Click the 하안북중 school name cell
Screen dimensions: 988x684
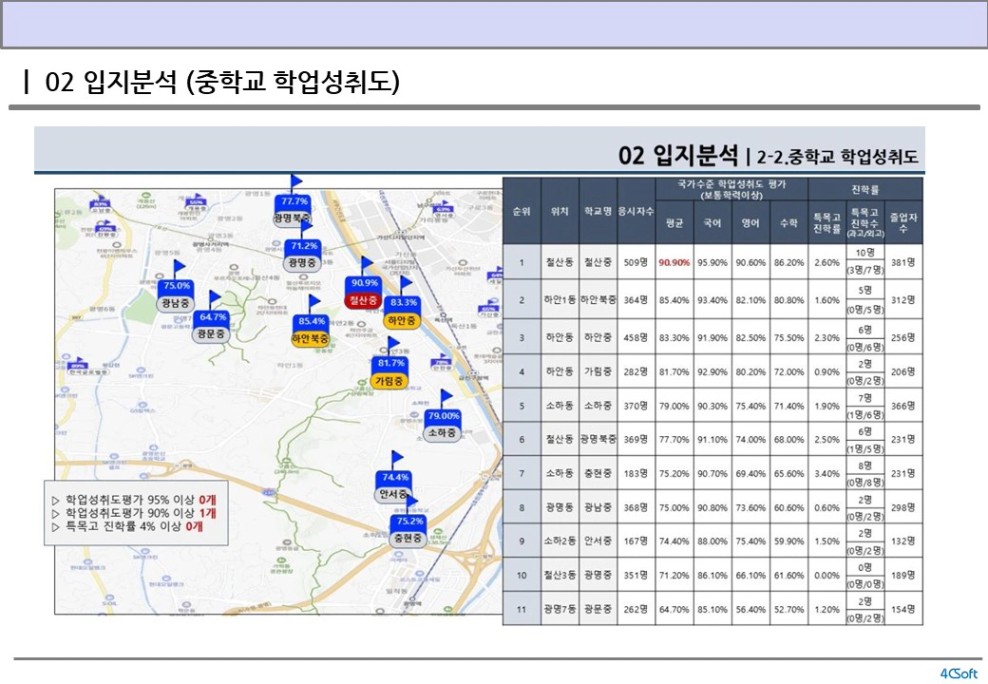click(x=597, y=300)
